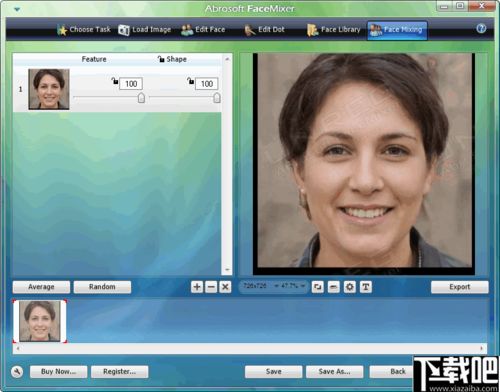Open the help question mark icon

click(x=481, y=29)
